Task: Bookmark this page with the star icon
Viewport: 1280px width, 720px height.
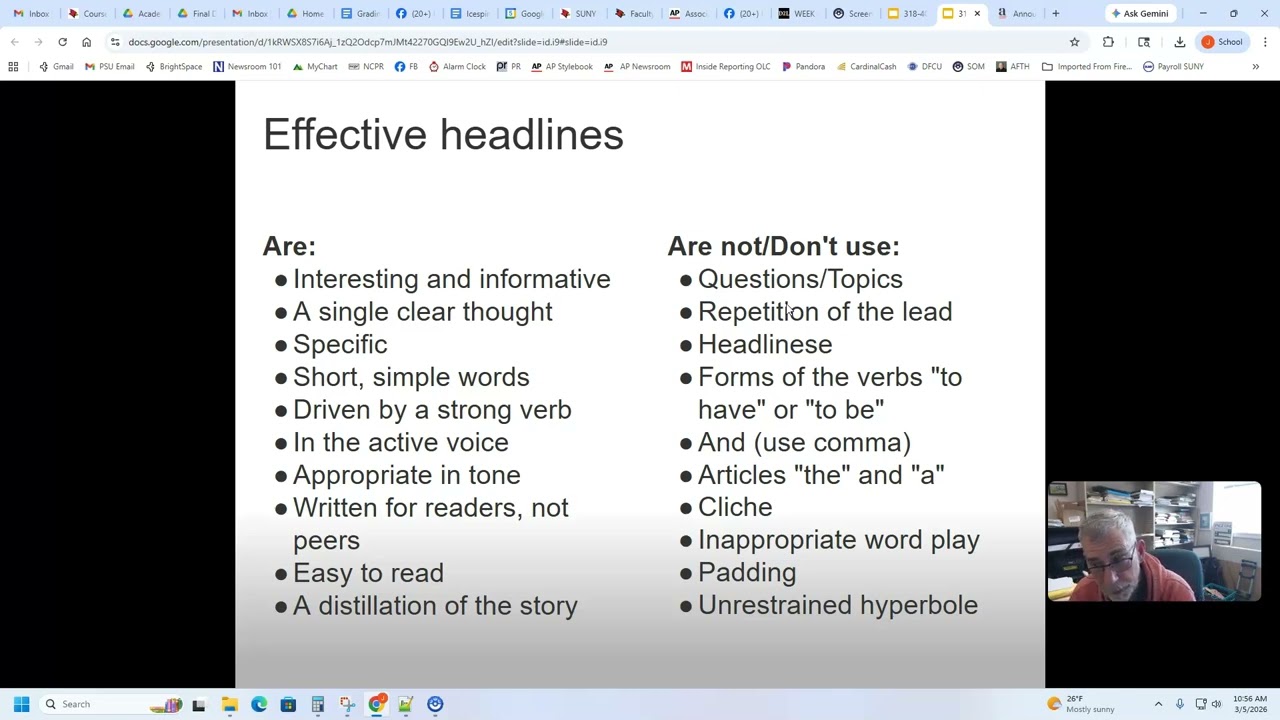Action: [1074, 42]
